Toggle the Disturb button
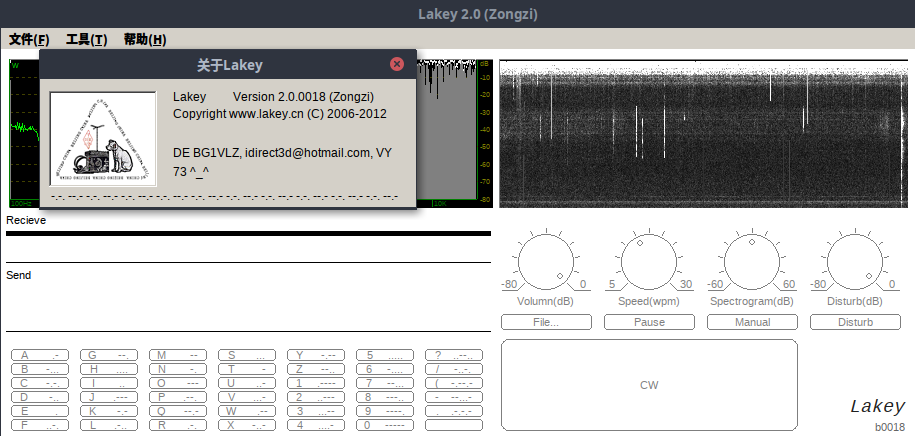The width and height of the screenshot is (915, 436). coord(855,322)
